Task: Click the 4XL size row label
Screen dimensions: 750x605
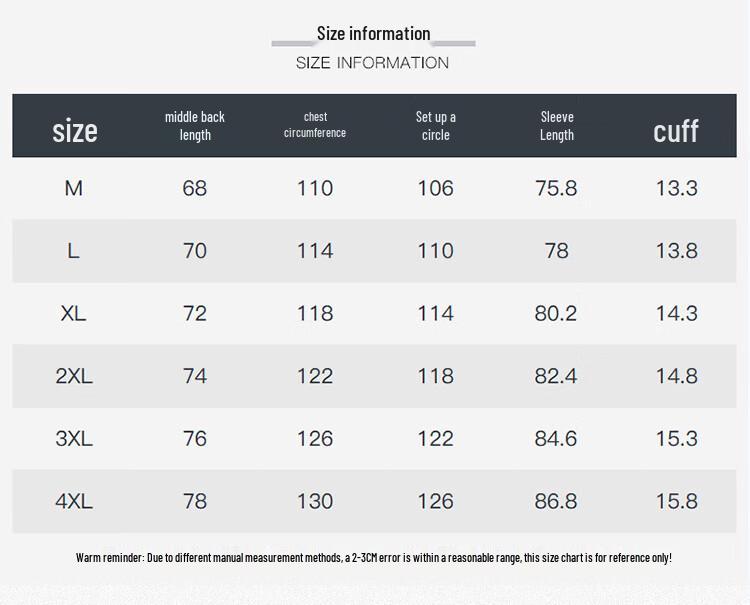Action: (x=73, y=501)
